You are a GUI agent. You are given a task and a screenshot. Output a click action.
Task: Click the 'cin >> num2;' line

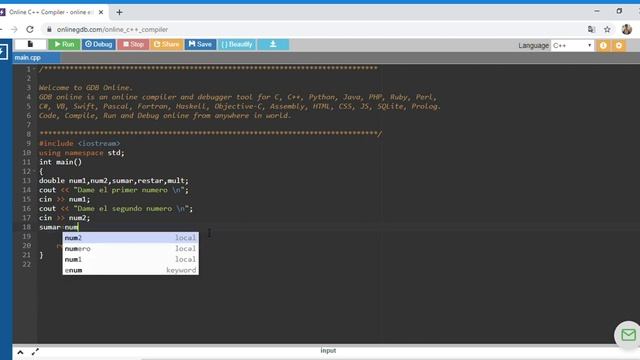coord(64,218)
